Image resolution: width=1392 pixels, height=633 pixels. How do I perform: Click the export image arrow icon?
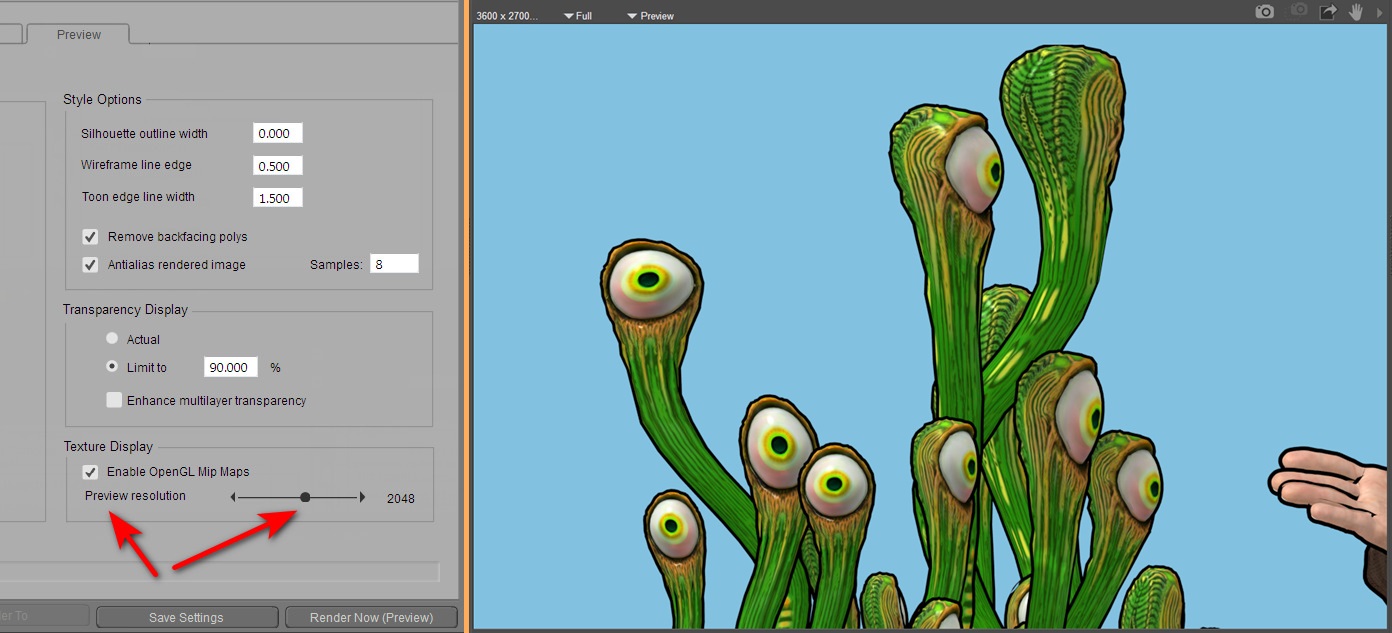1328,12
